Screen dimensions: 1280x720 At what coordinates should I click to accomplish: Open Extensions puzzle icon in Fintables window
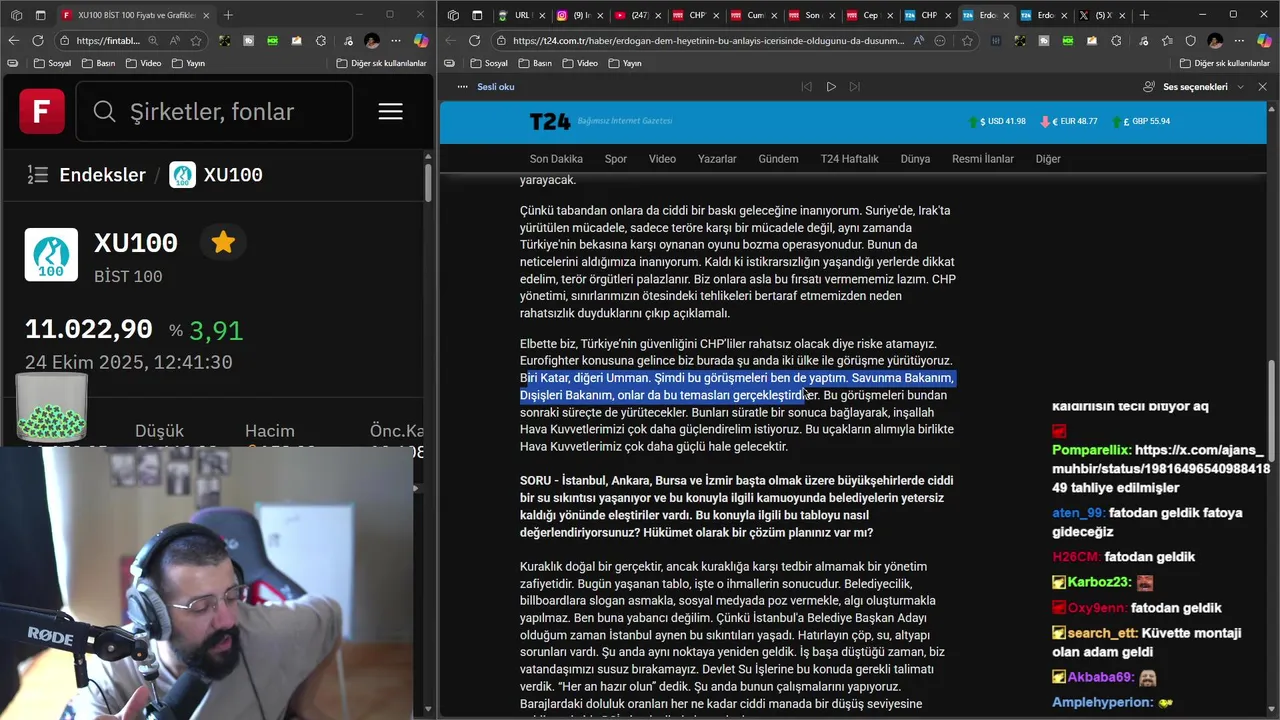point(321,41)
